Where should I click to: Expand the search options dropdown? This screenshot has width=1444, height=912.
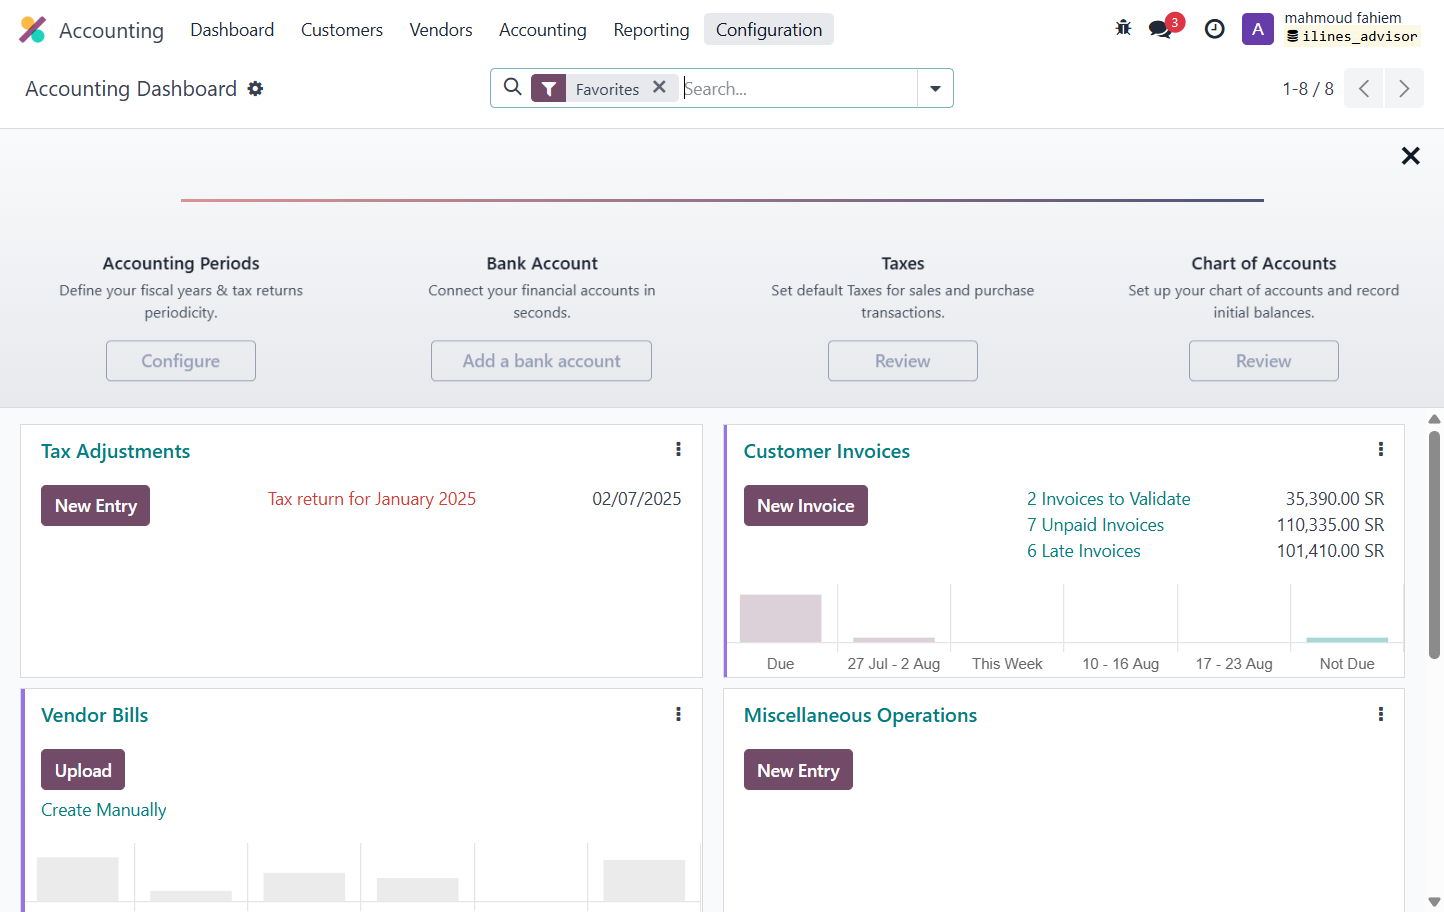click(x=935, y=88)
